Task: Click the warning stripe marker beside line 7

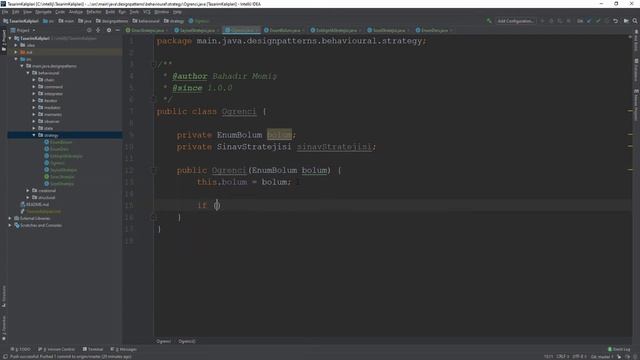Action: 630,111
